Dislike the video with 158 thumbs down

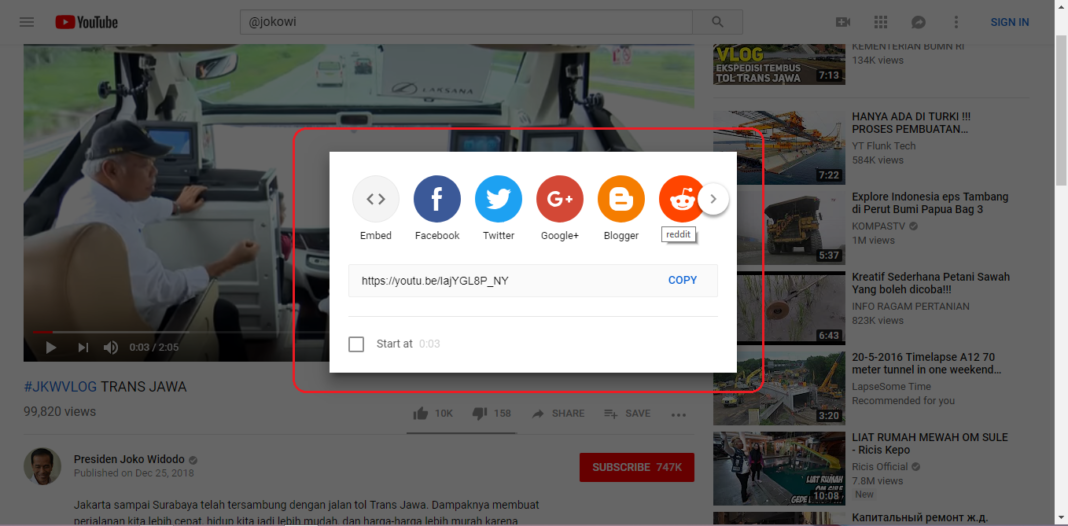pyautogui.click(x=491, y=414)
